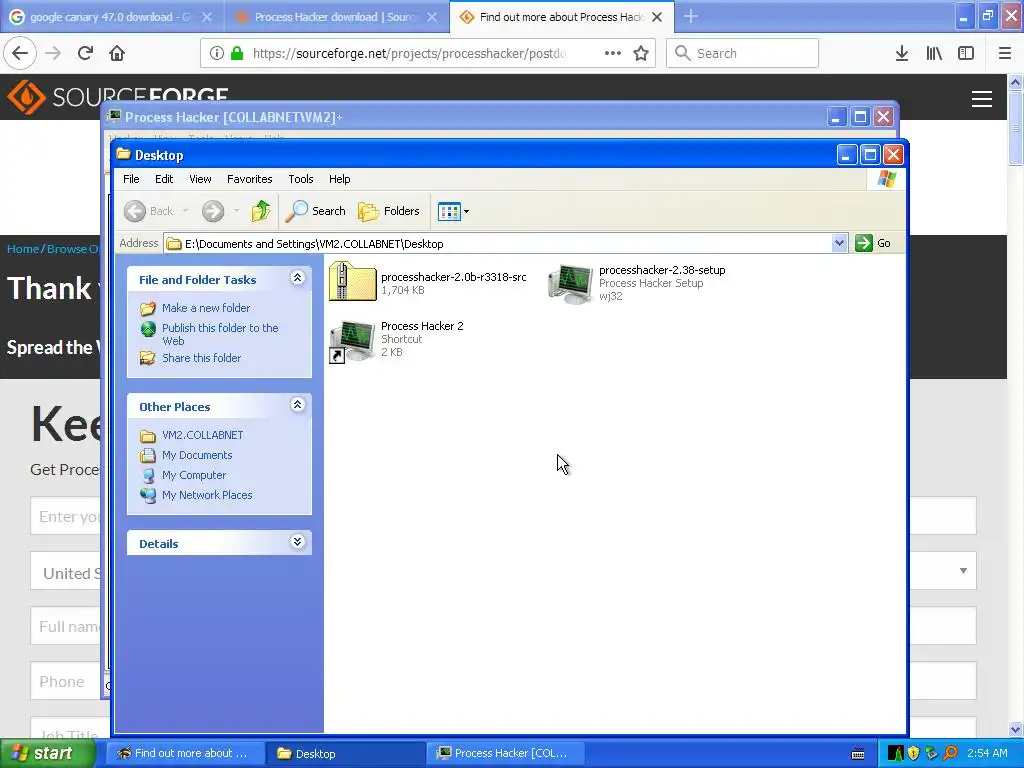Switch to Find out more about taskbar button
1024x768 pixels.
186,753
